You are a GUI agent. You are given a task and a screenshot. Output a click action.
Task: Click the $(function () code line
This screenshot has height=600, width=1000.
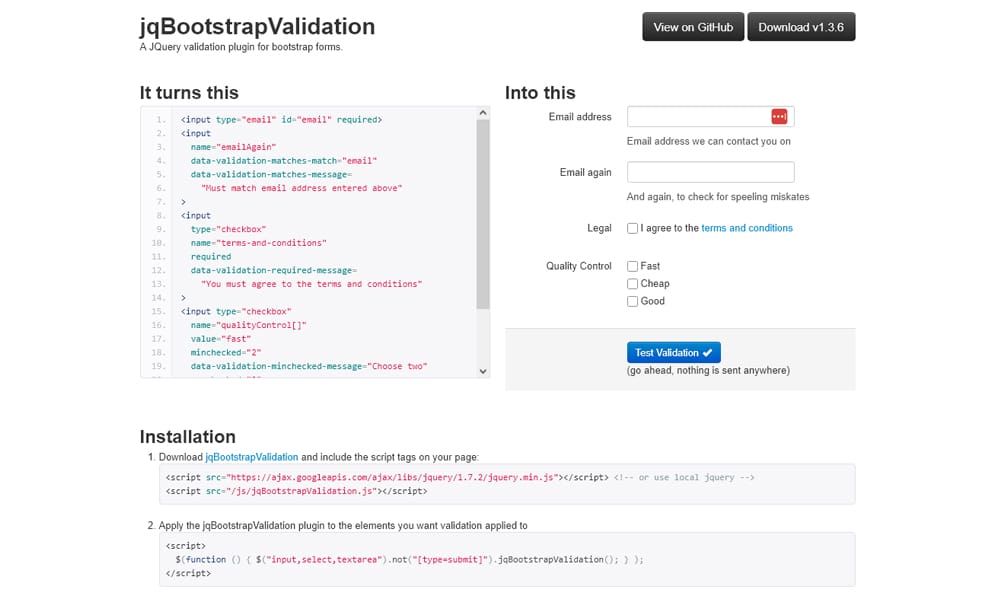point(409,560)
